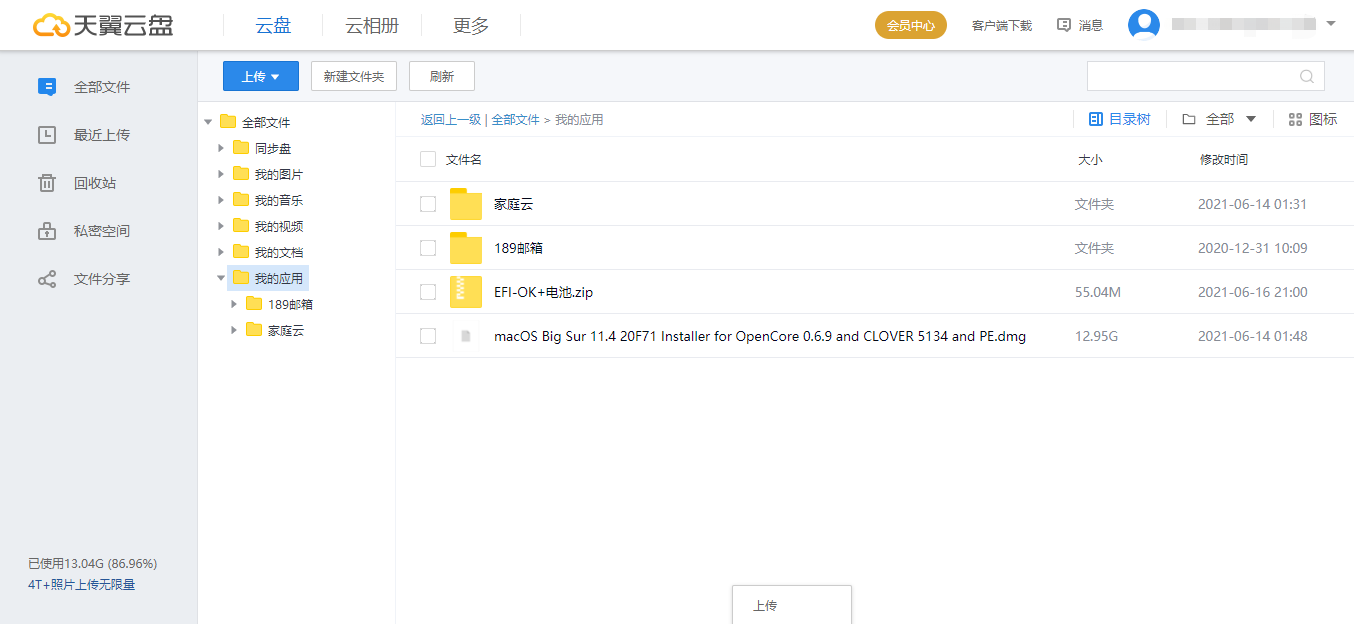The width and height of the screenshot is (1354, 624).
Task: Click 我的音乐 folder icon in tree
Action: coord(241,200)
